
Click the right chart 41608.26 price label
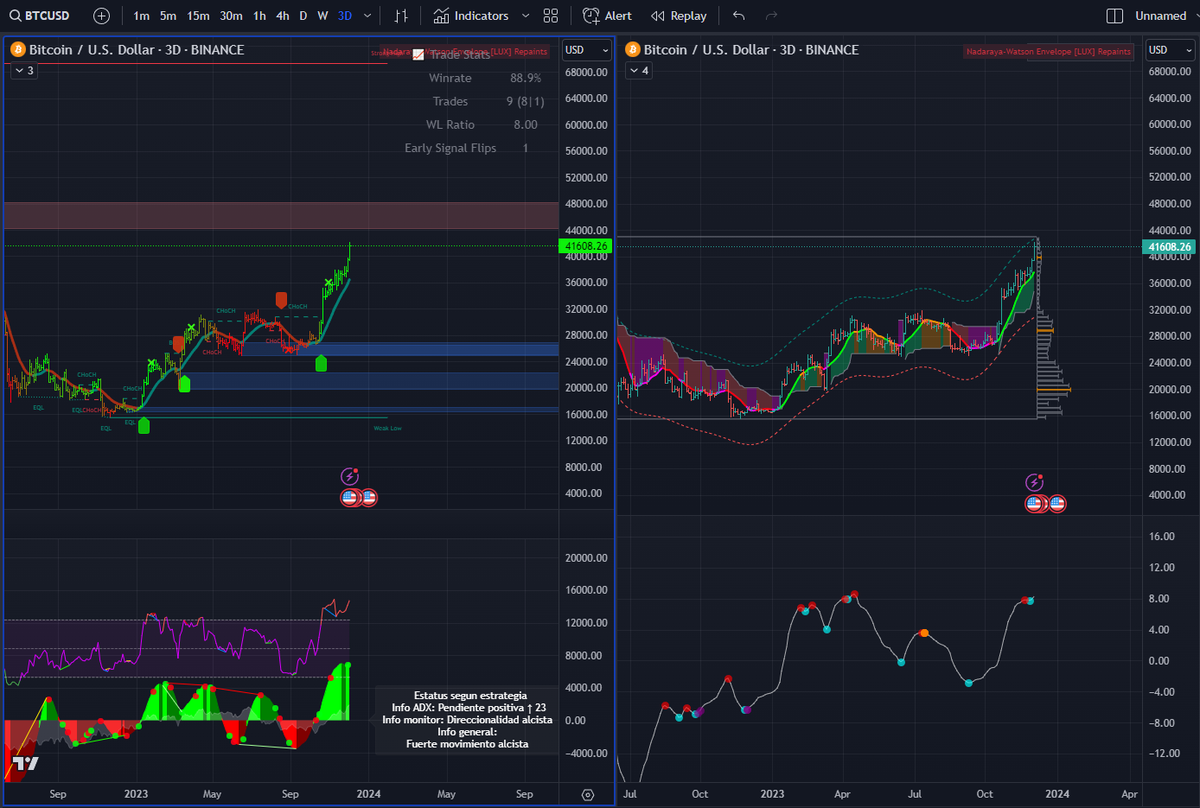pyautogui.click(x=1170, y=246)
